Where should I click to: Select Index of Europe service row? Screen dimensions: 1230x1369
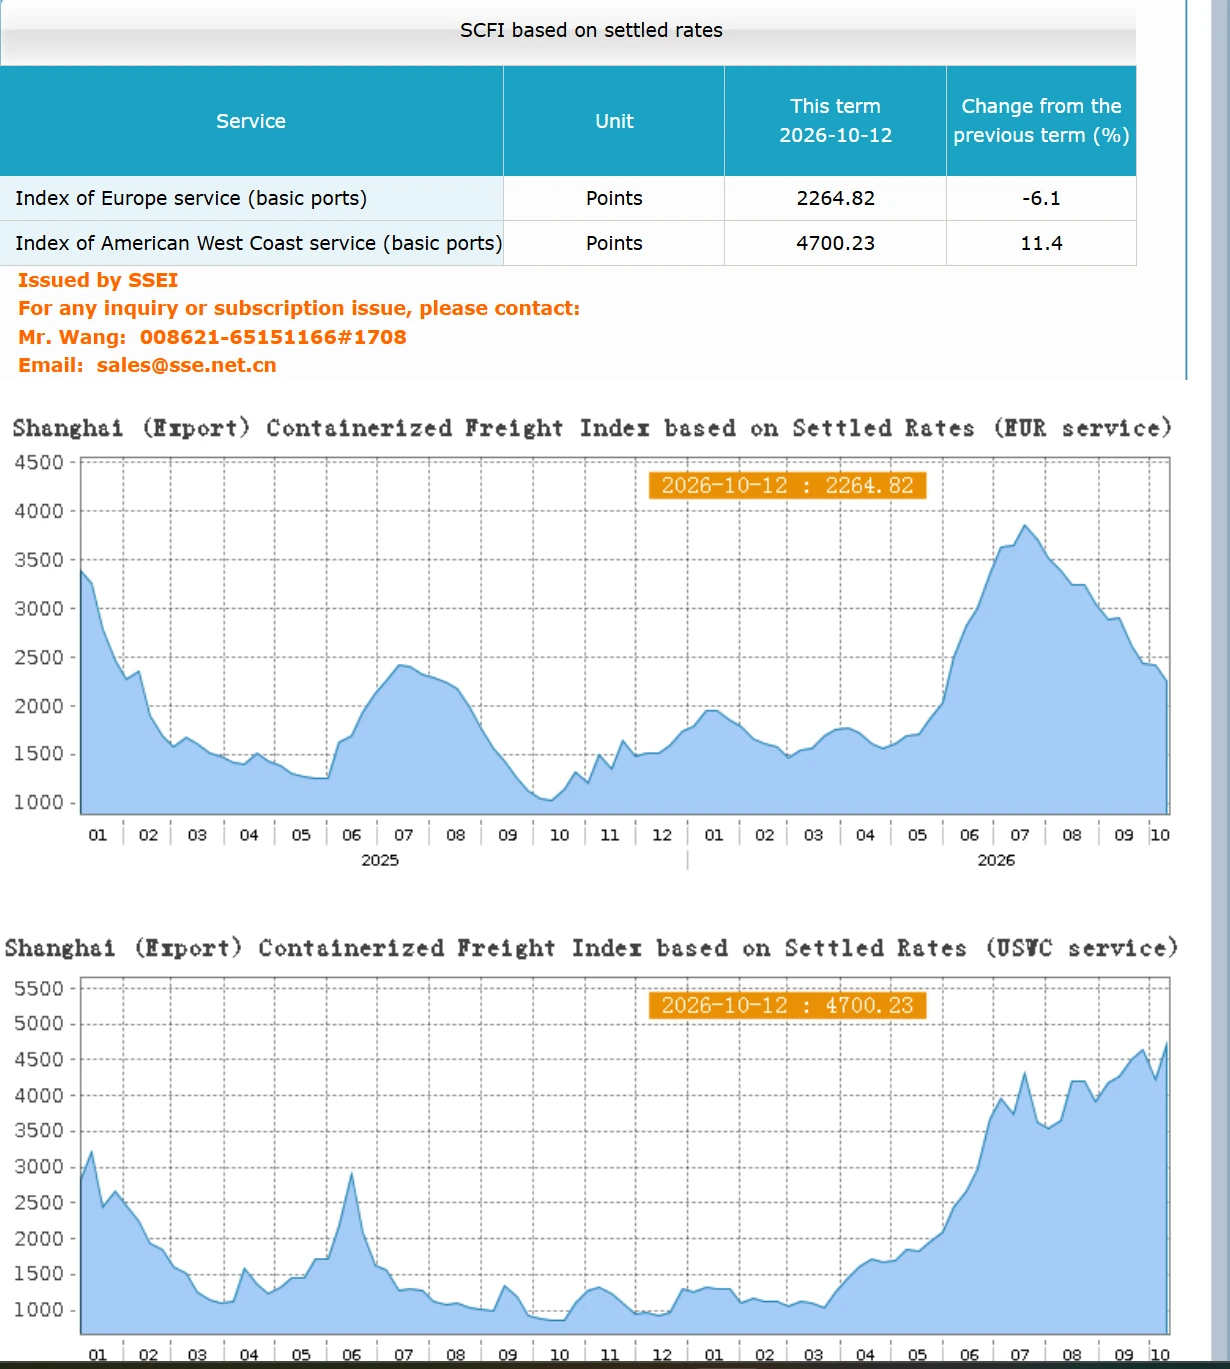[x=568, y=198]
